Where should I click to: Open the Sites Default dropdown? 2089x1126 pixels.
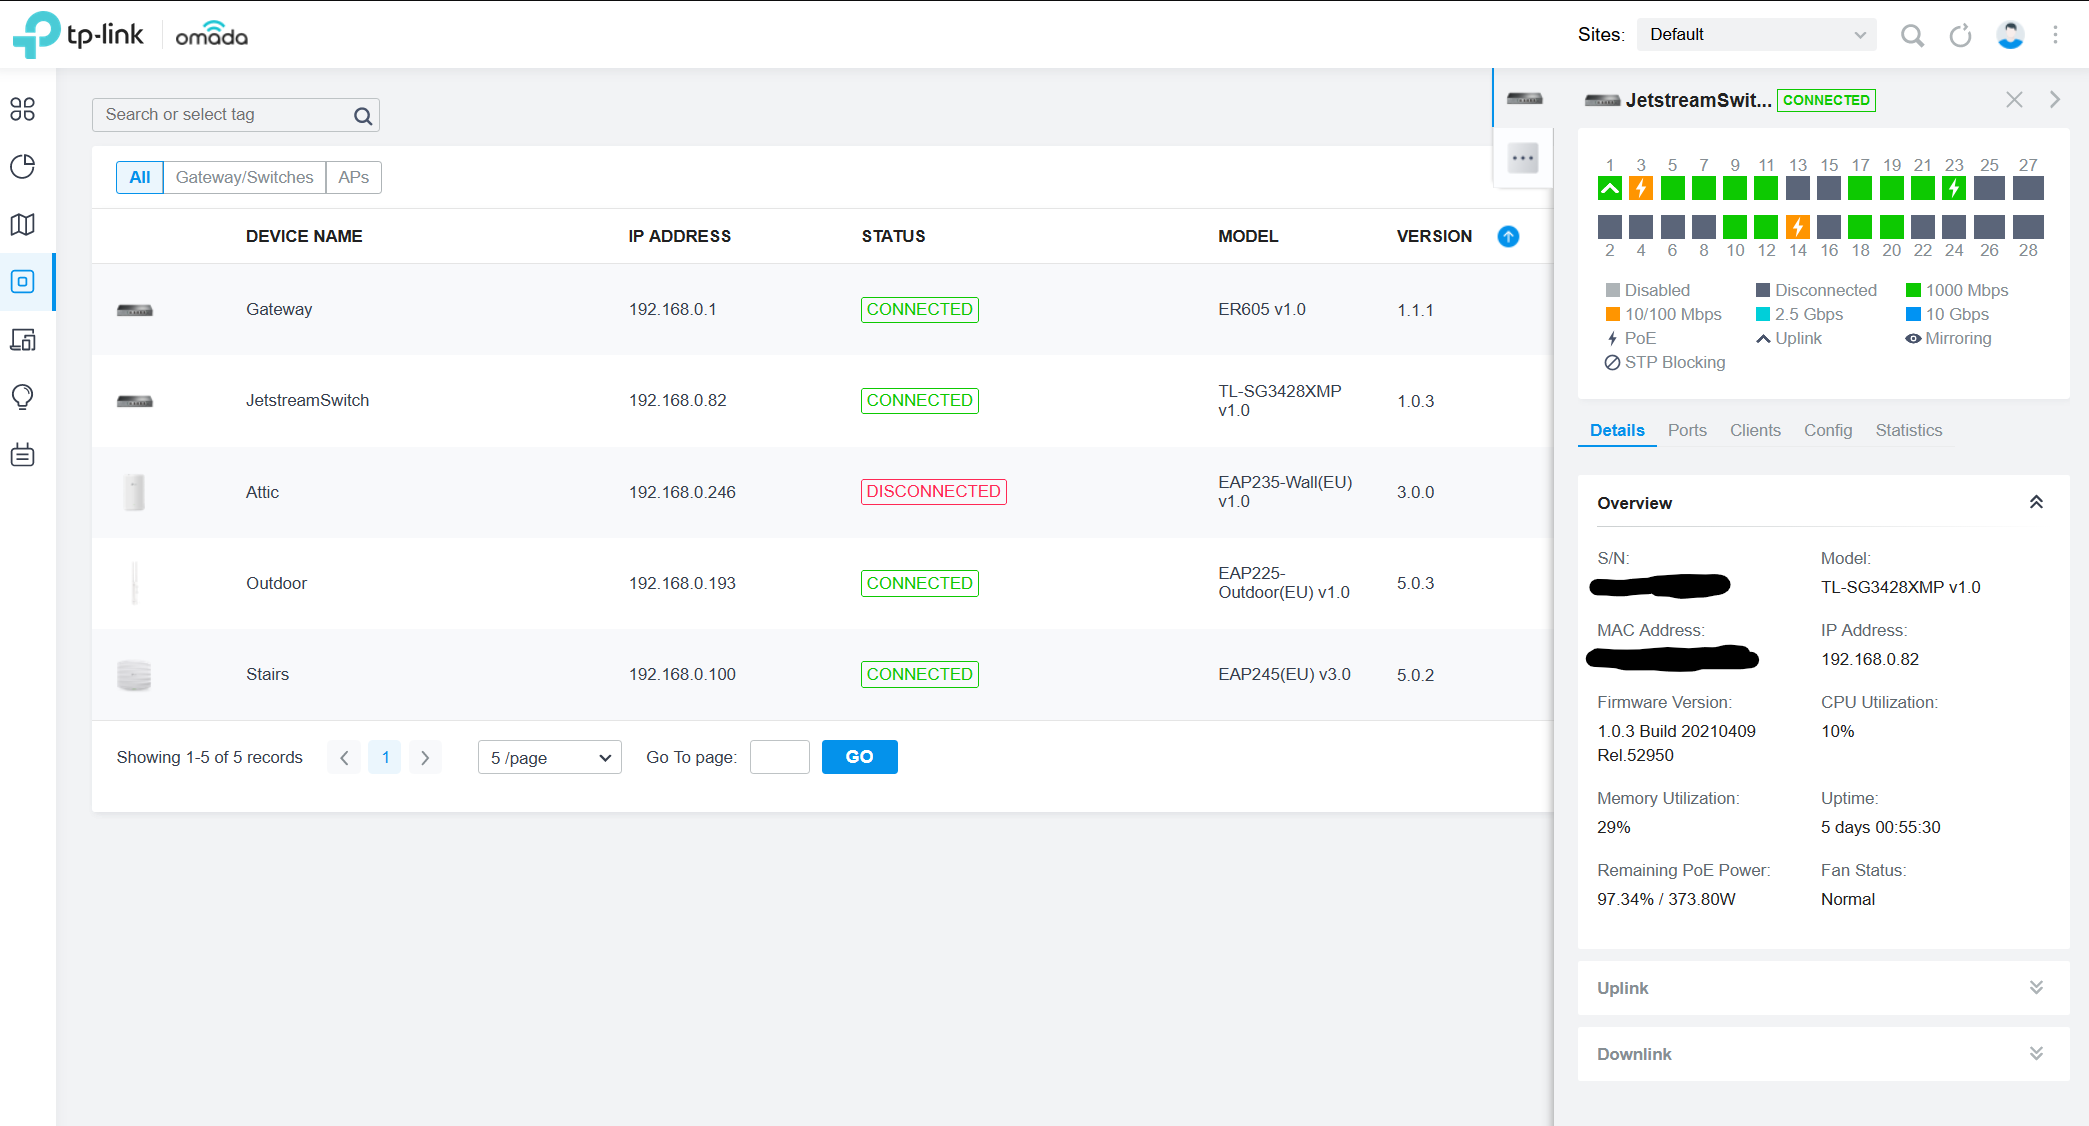pos(1757,35)
